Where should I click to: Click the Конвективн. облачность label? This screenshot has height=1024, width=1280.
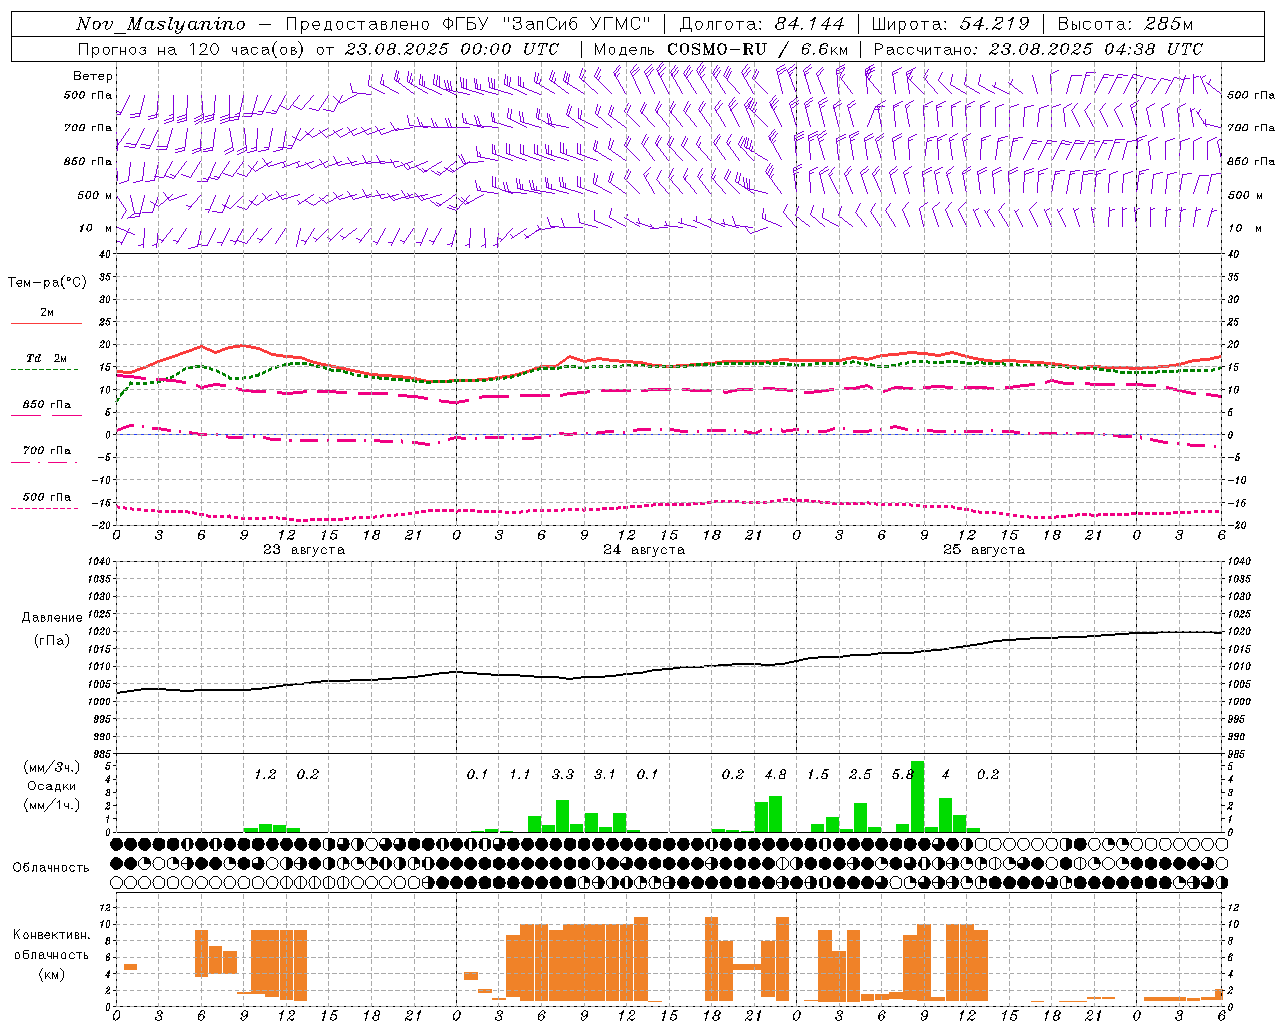[52, 945]
